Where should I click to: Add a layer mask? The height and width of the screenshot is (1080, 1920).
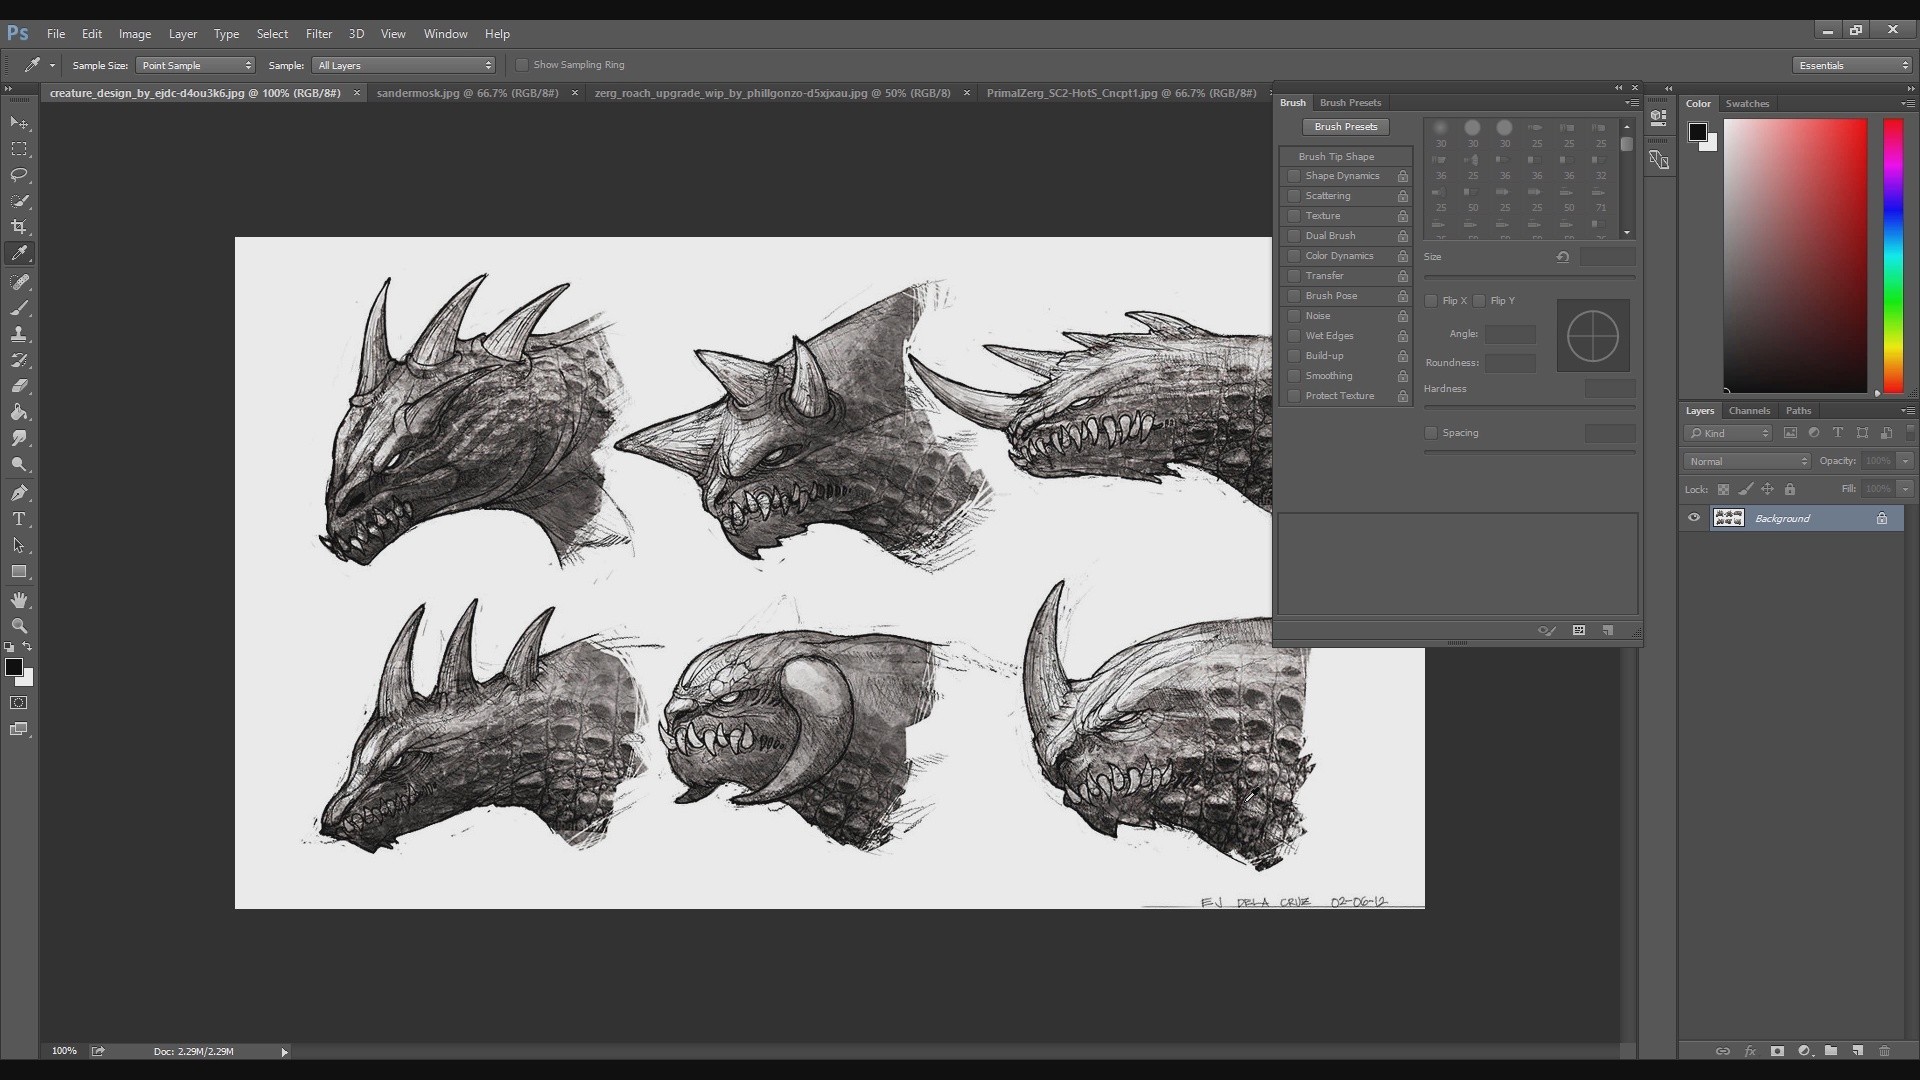pyautogui.click(x=1777, y=1051)
